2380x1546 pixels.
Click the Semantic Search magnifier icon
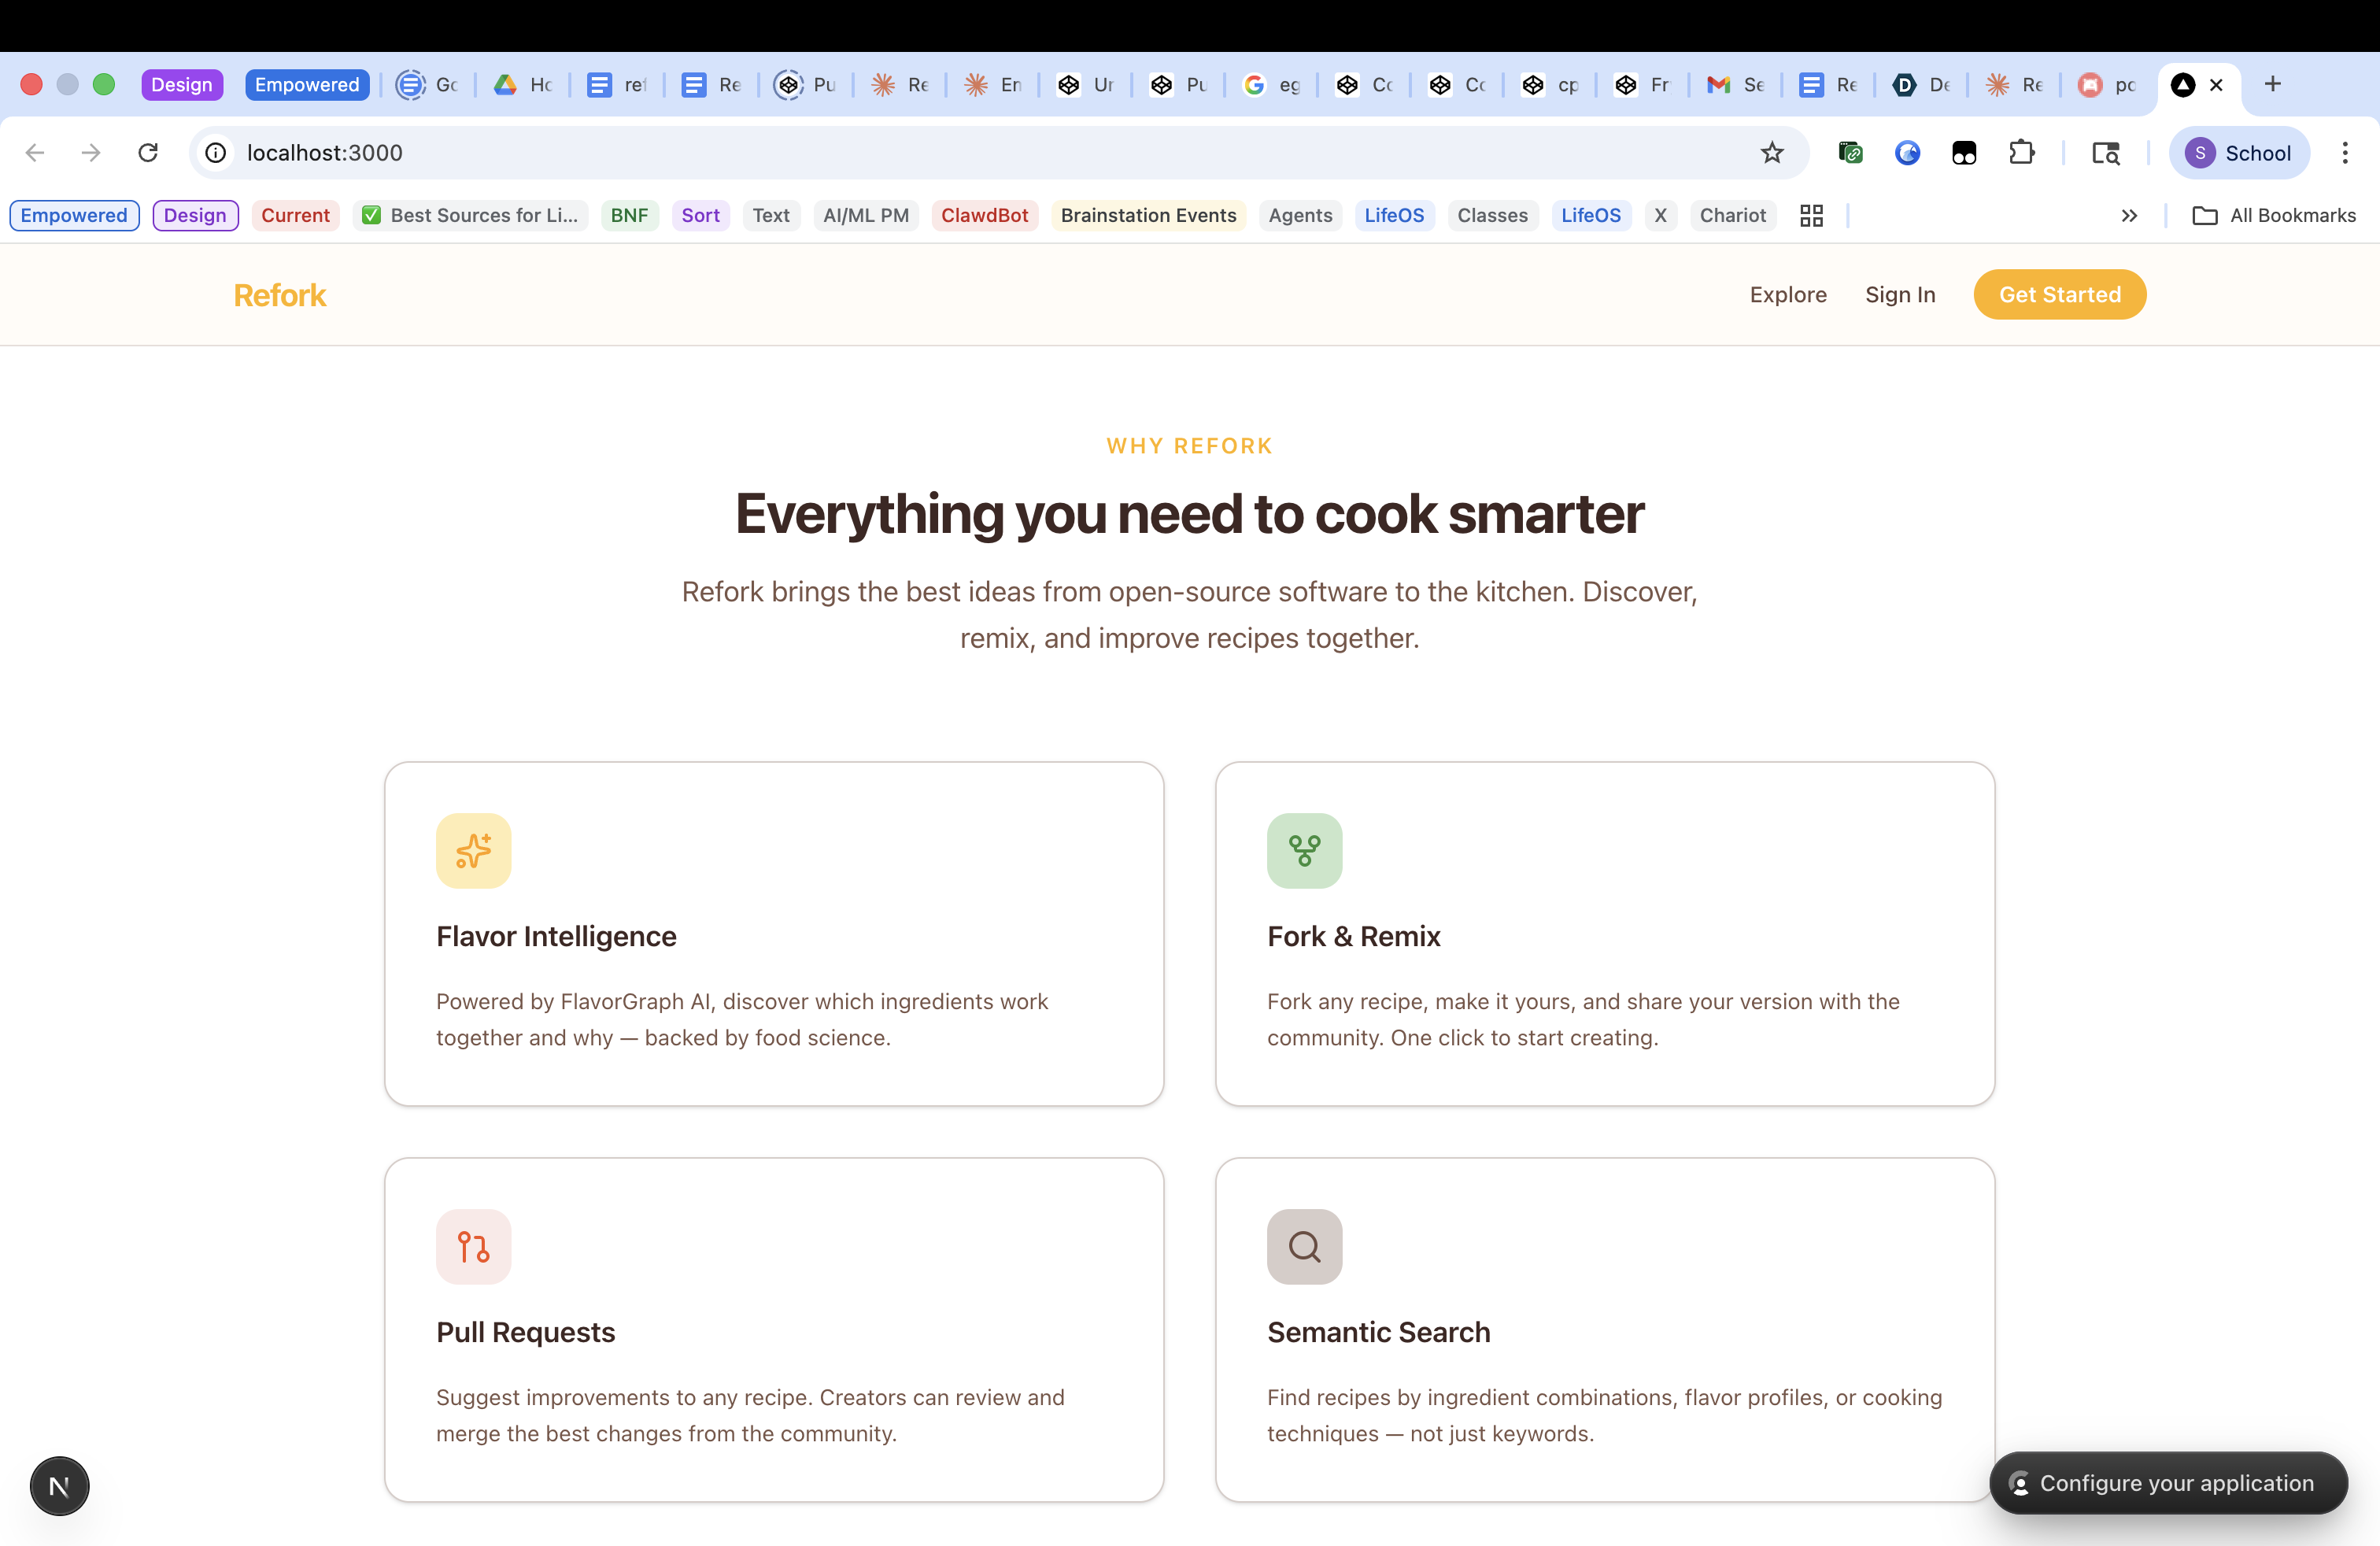[x=1304, y=1247]
